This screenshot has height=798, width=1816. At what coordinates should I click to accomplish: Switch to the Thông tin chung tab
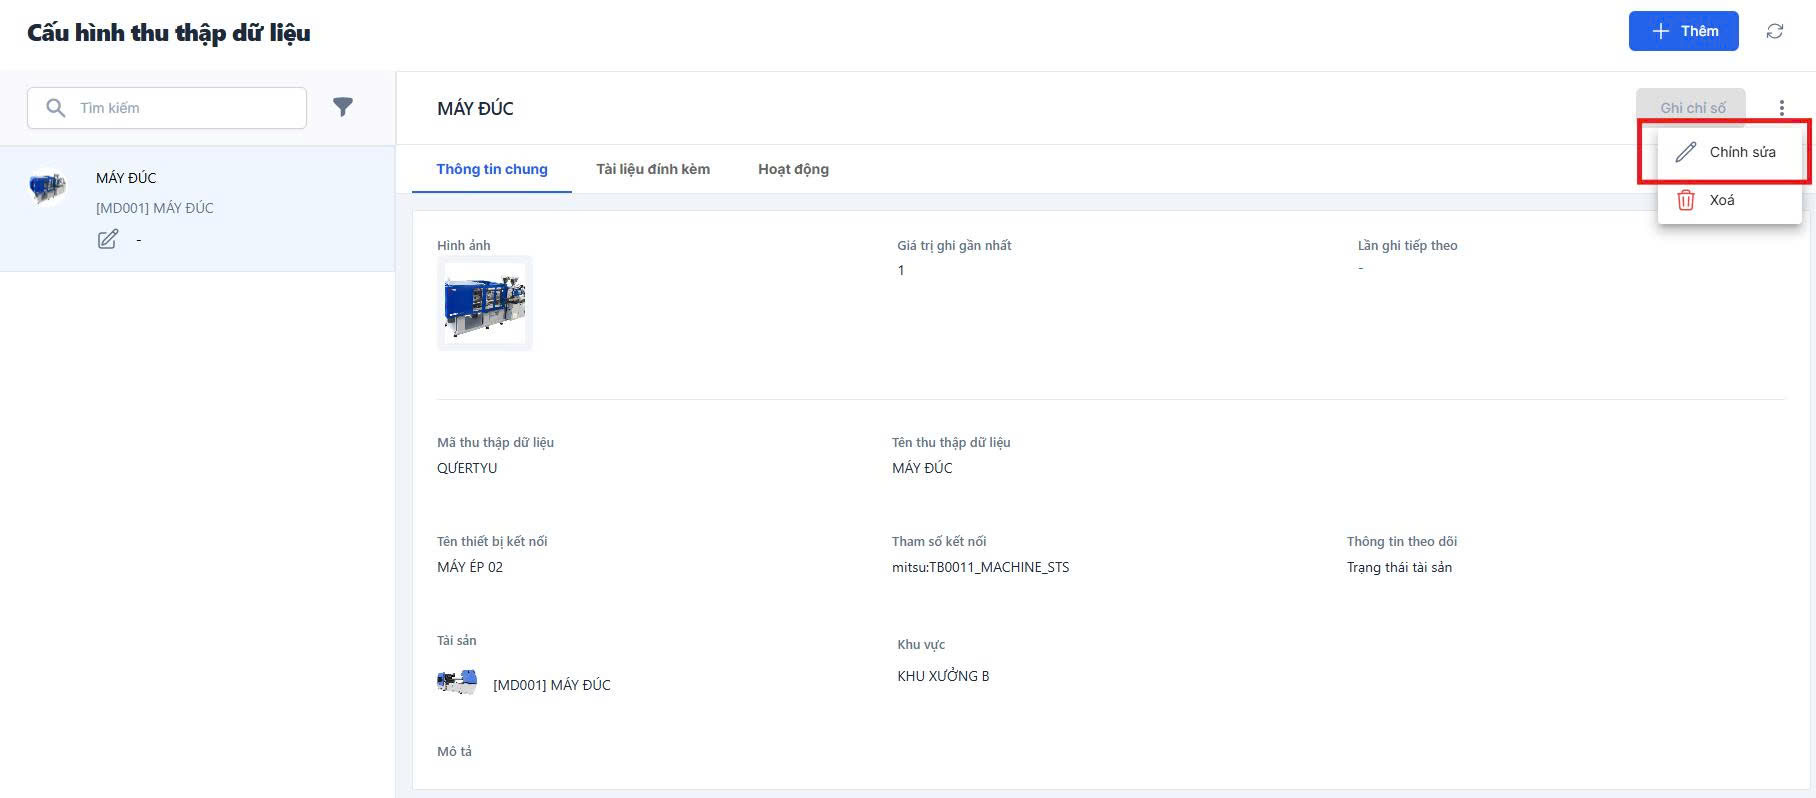[x=492, y=169]
